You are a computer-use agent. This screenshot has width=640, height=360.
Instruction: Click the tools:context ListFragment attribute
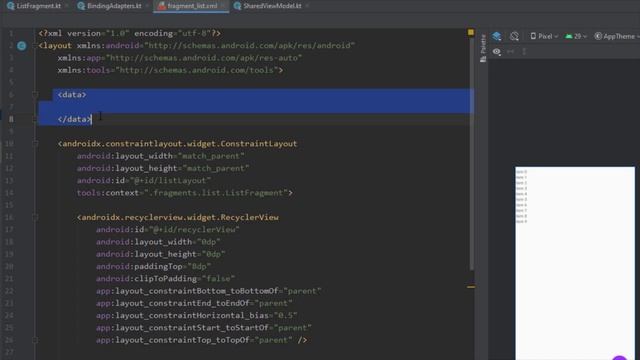click(184, 193)
